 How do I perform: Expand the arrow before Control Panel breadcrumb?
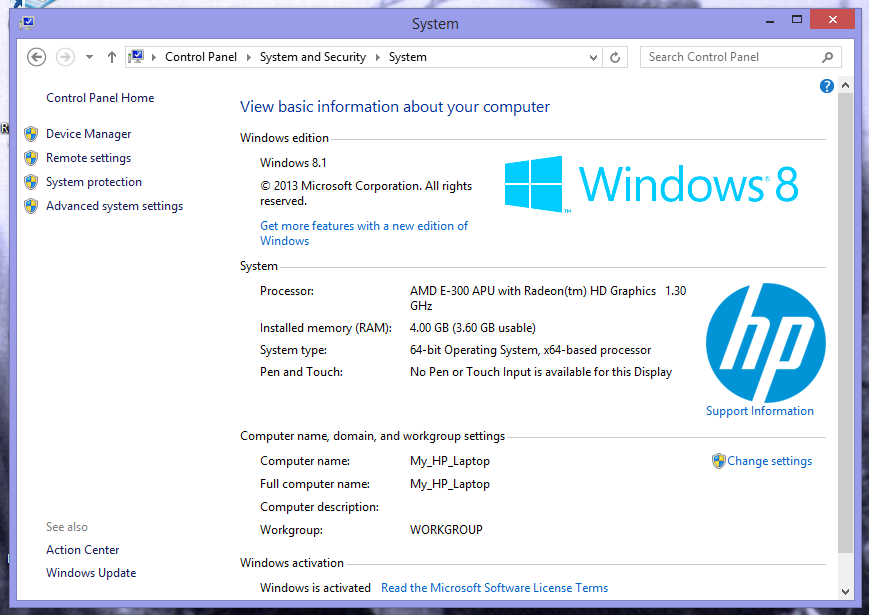click(154, 57)
